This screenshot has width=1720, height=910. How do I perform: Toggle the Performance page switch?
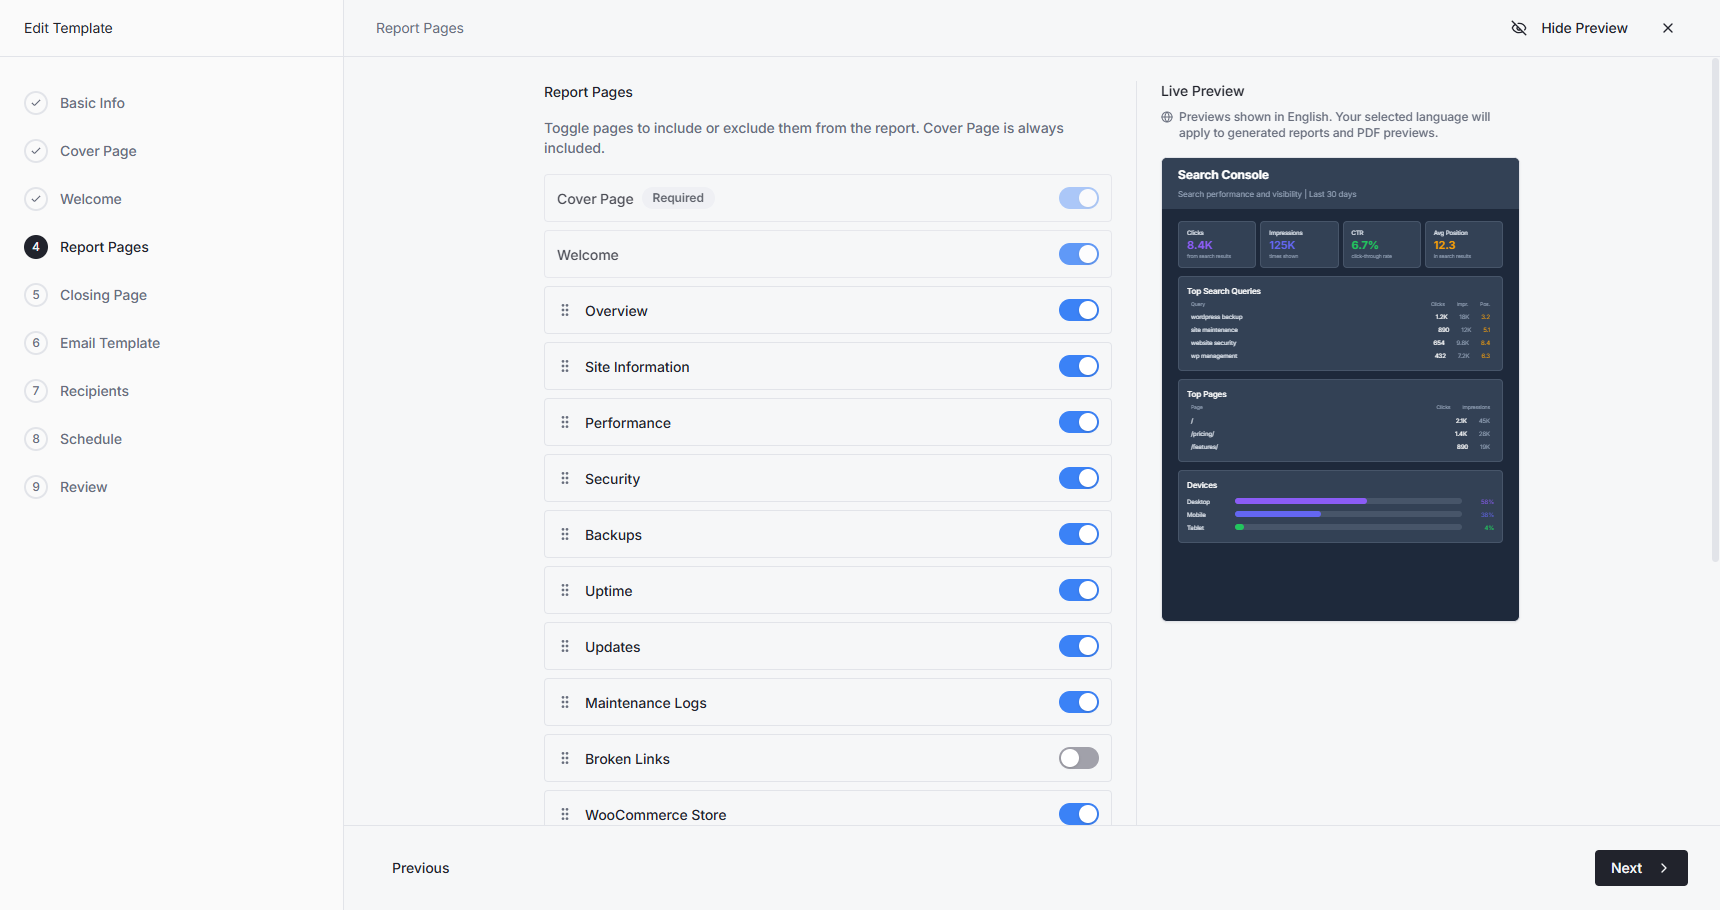[1079, 422]
